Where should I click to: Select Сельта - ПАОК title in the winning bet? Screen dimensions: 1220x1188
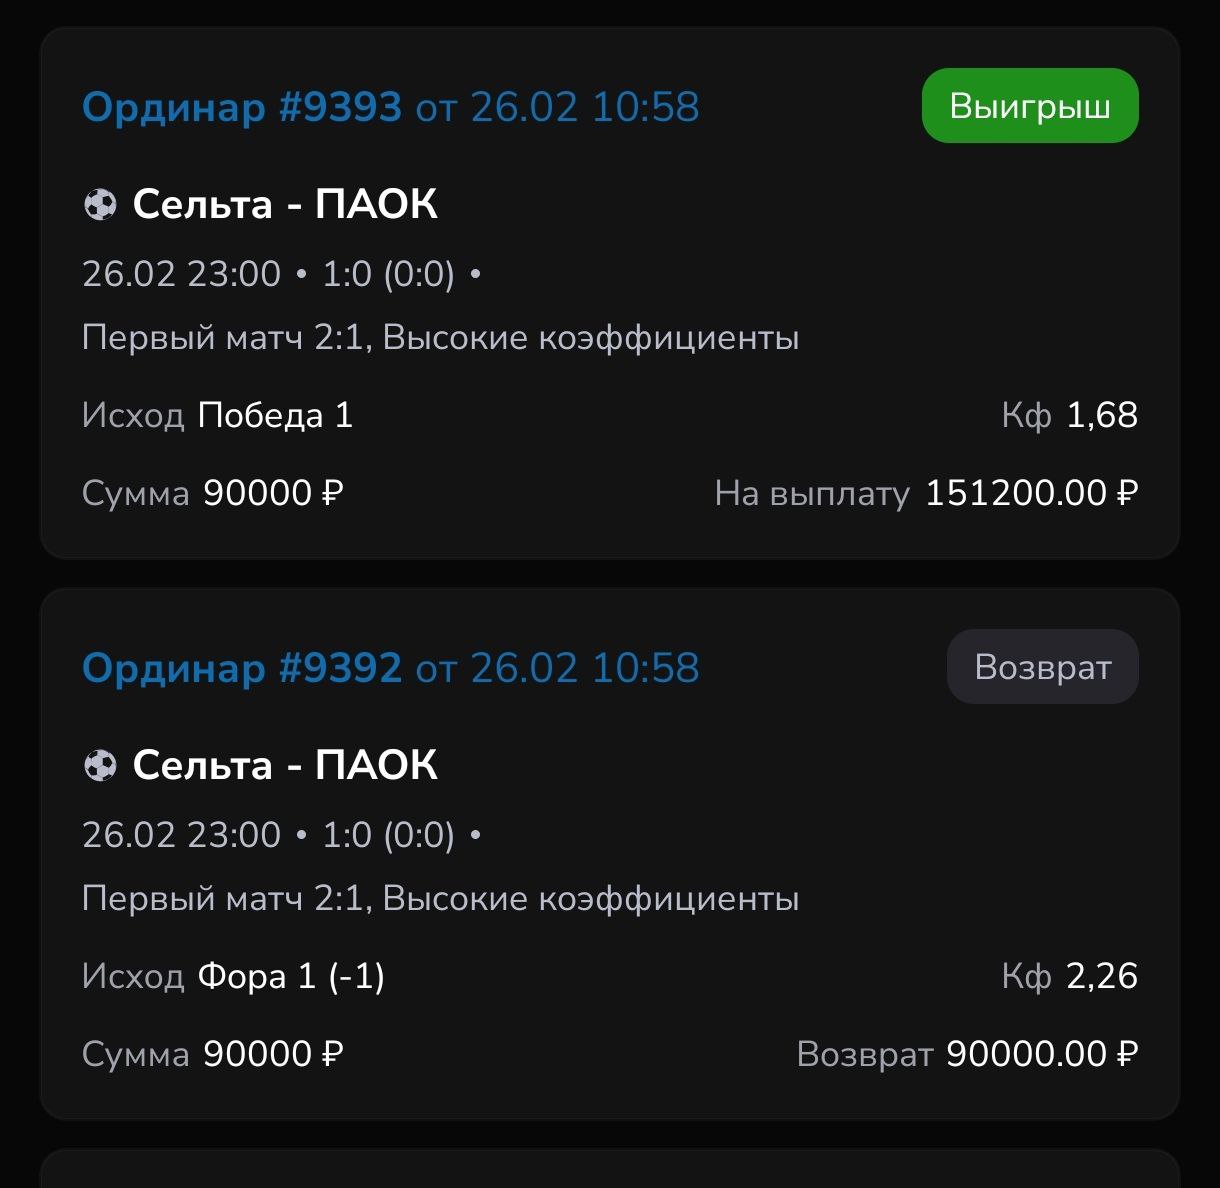(x=285, y=205)
